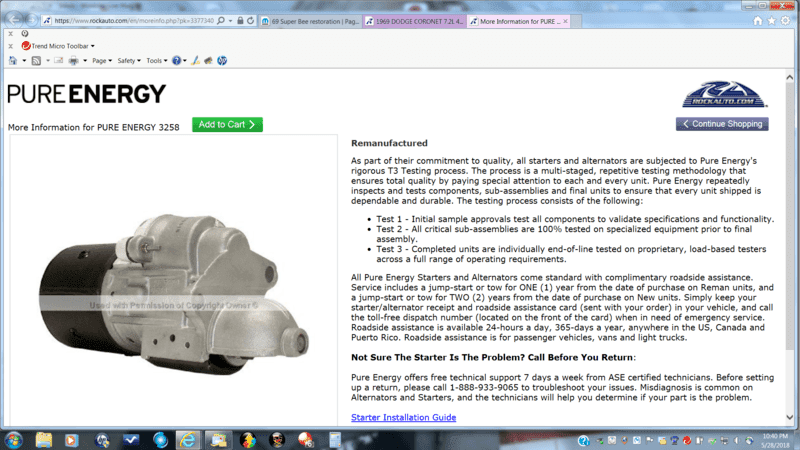Click the RockAuto.com logo
The height and width of the screenshot is (450, 800).
coord(725,94)
